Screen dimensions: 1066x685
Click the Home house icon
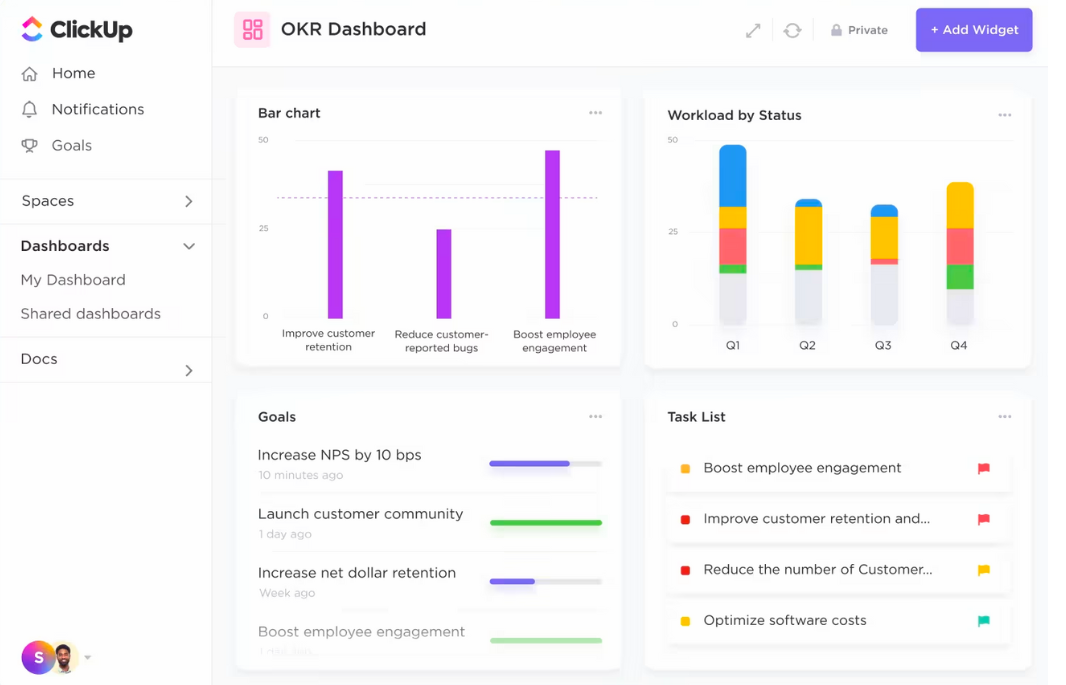click(x=30, y=74)
